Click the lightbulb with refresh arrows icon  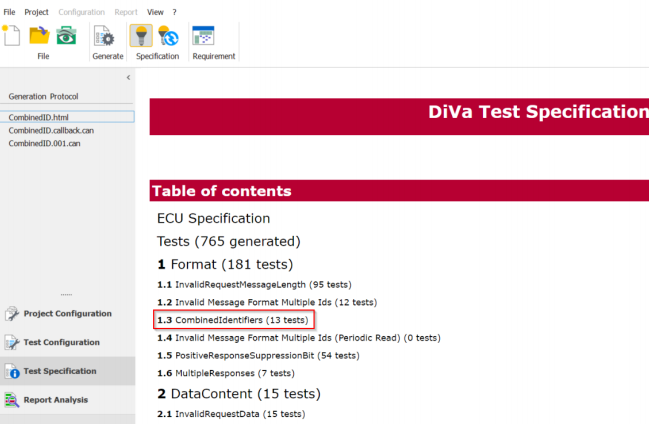pyautogui.click(x=168, y=36)
